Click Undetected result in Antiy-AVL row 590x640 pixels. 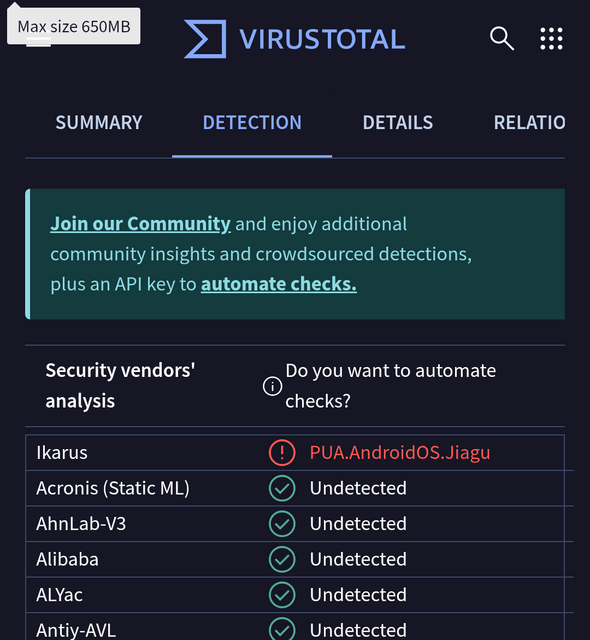(x=358, y=630)
